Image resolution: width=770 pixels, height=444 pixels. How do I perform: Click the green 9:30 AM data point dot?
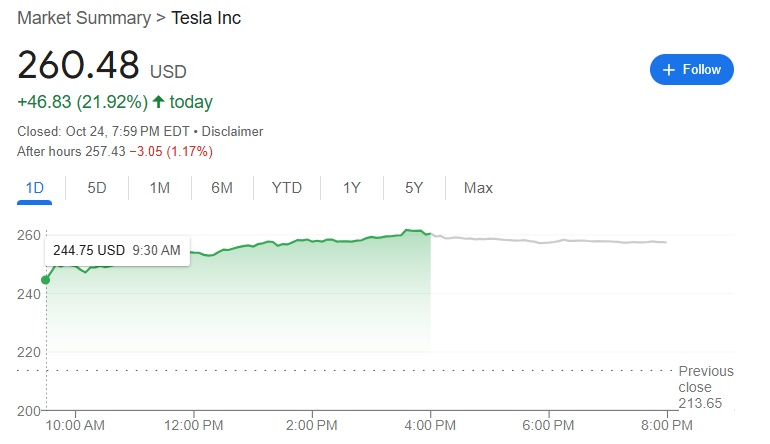pyautogui.click(x=46, y=280)
